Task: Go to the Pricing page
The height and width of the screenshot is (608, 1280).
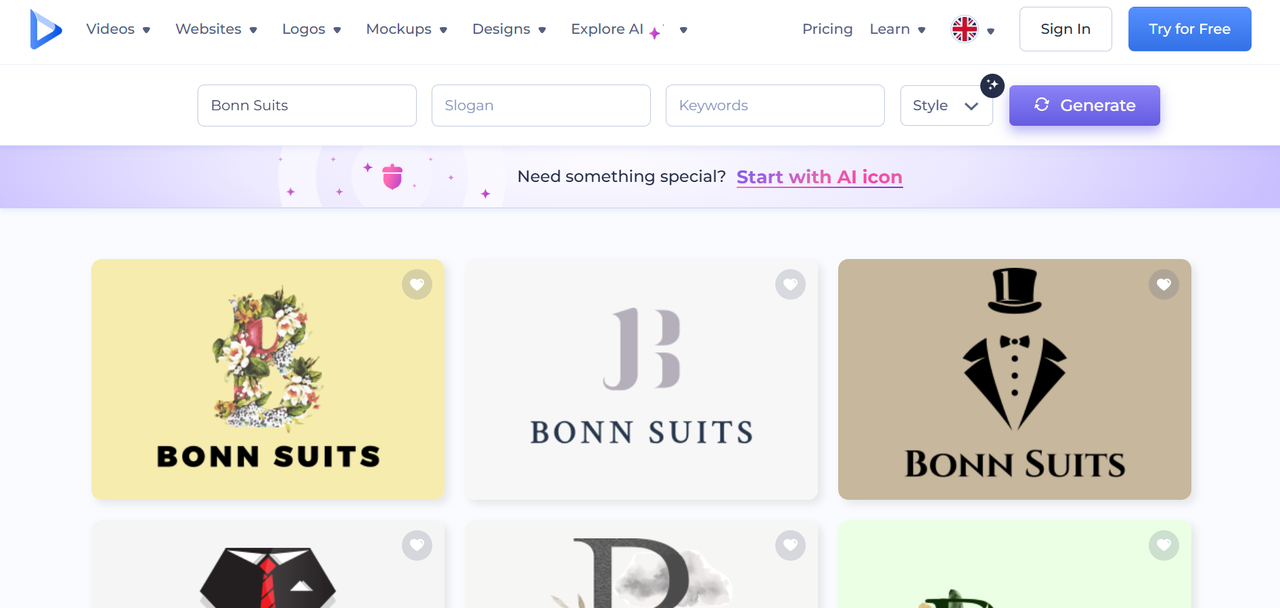Action: click(827, 30)
